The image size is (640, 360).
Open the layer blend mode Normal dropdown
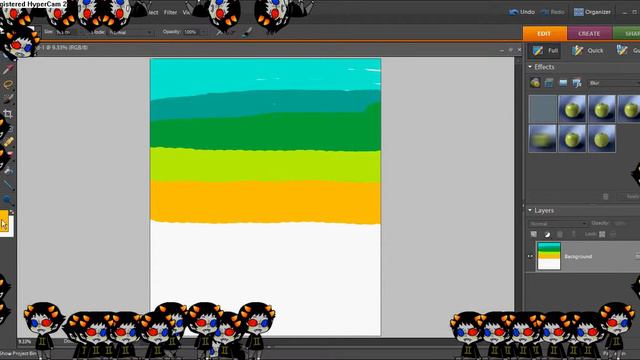pyautogui.click(x=558, y=224)
